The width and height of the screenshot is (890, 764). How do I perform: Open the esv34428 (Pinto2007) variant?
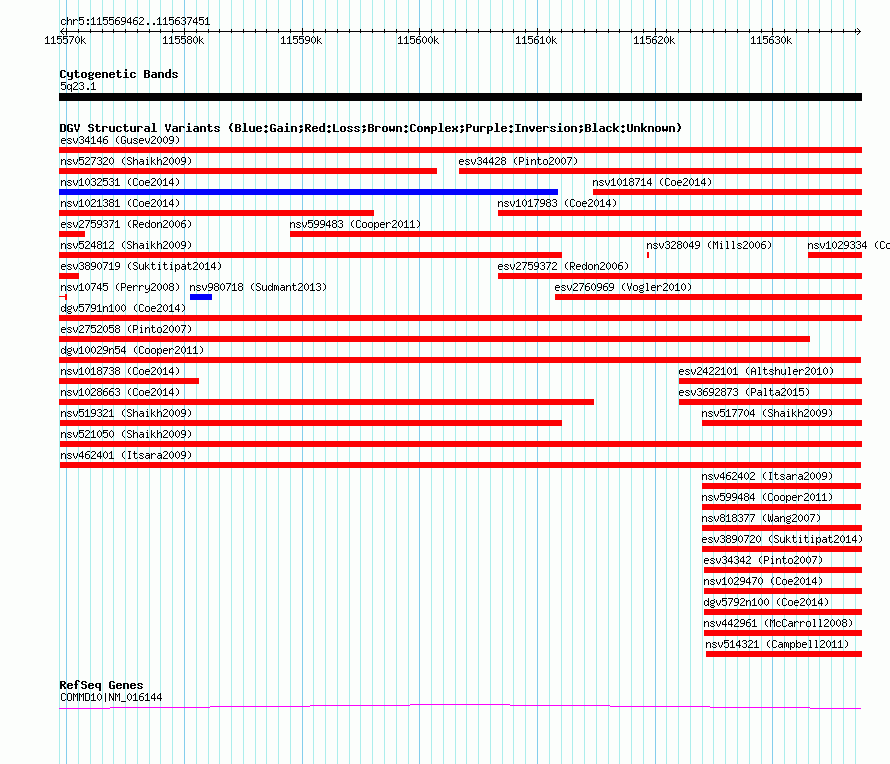pos(518,161)
